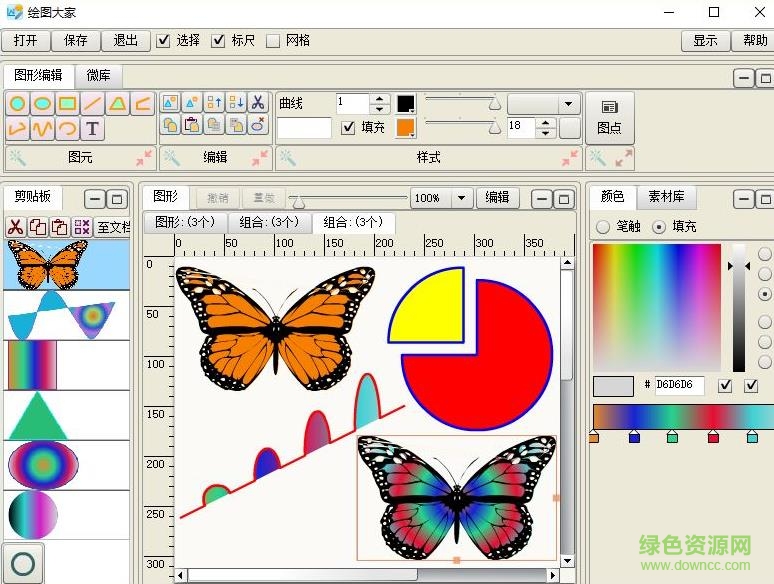Select the green triangle clipboard thumbnail
774x584 pixels.
coord(36,415)
